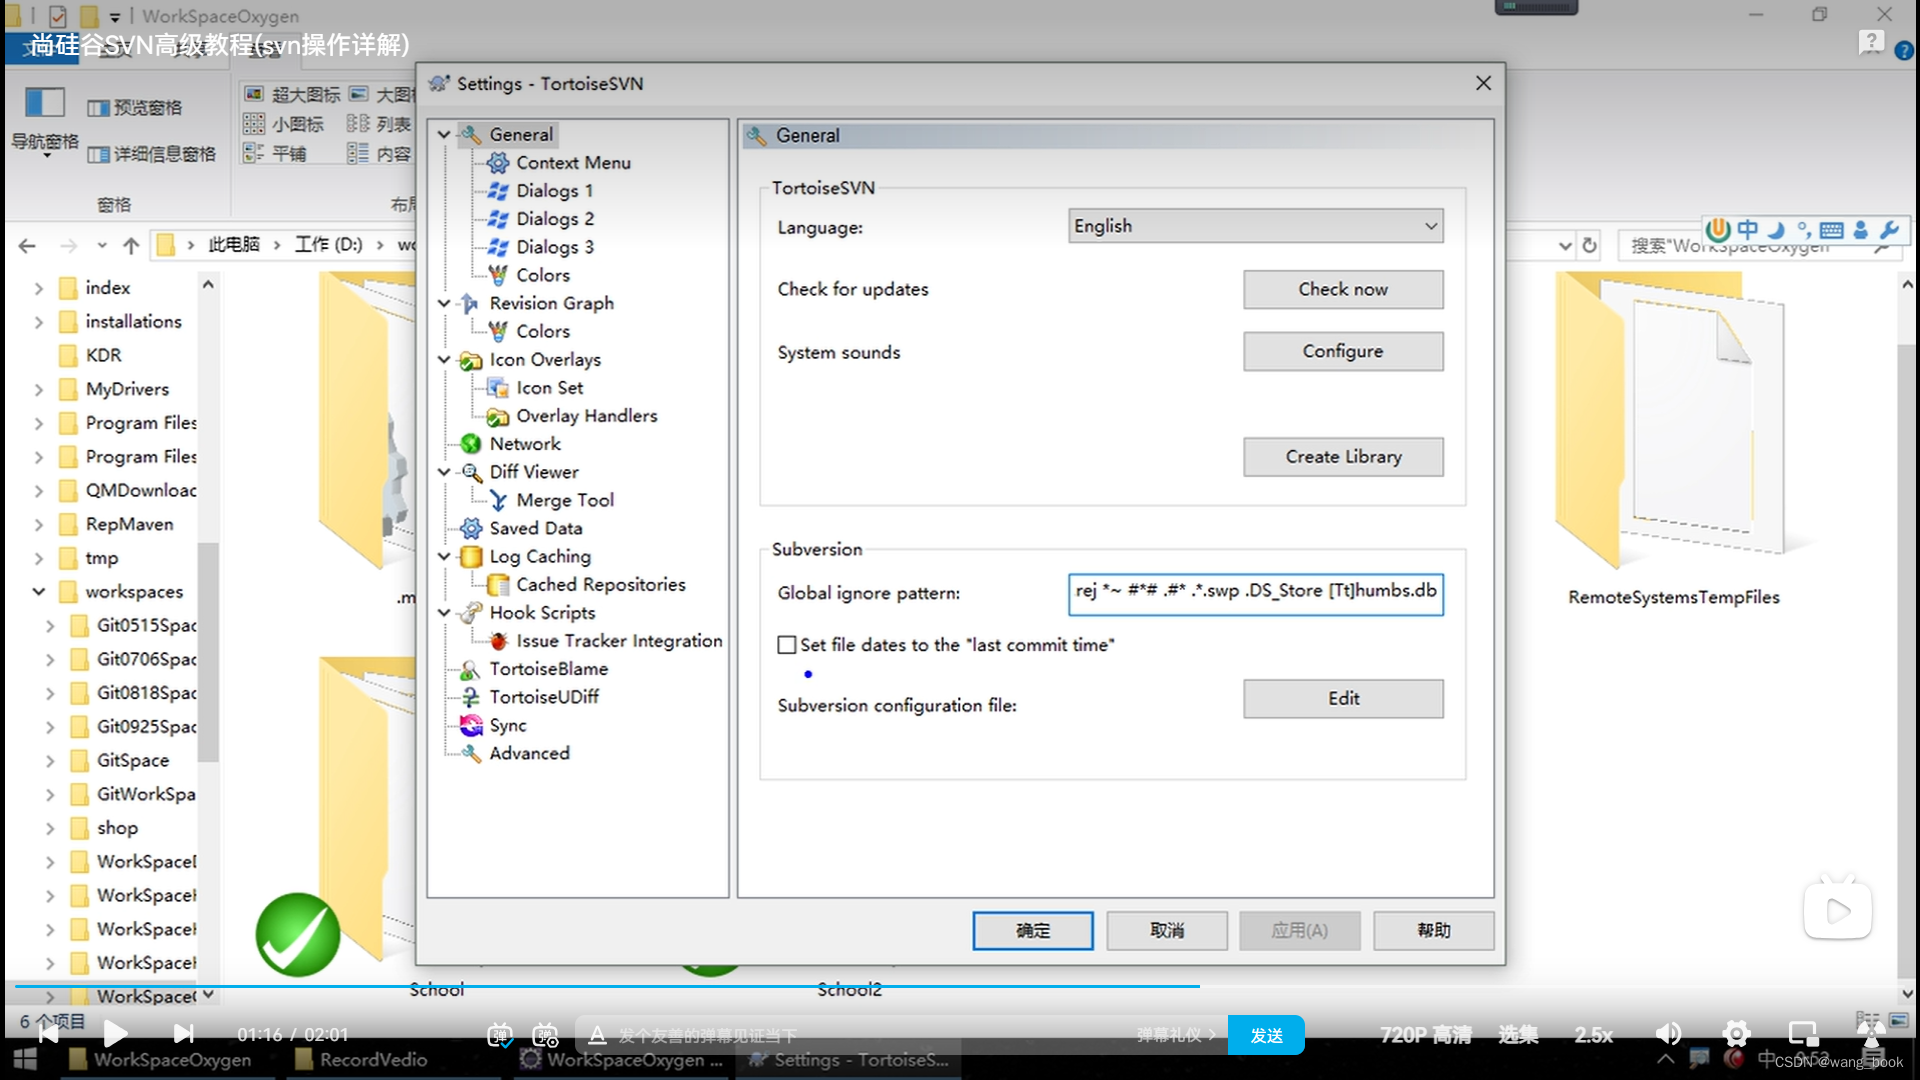The image size is (1920, 1080).
Task: Open Merge Tool settings
Action: pos(564,499)
